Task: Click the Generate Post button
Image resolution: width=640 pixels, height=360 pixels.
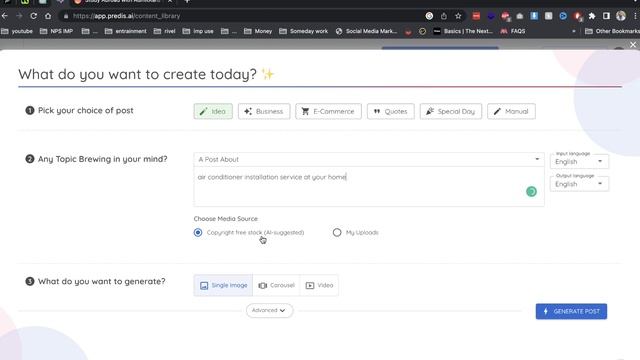Action: [x=571, y=311]
